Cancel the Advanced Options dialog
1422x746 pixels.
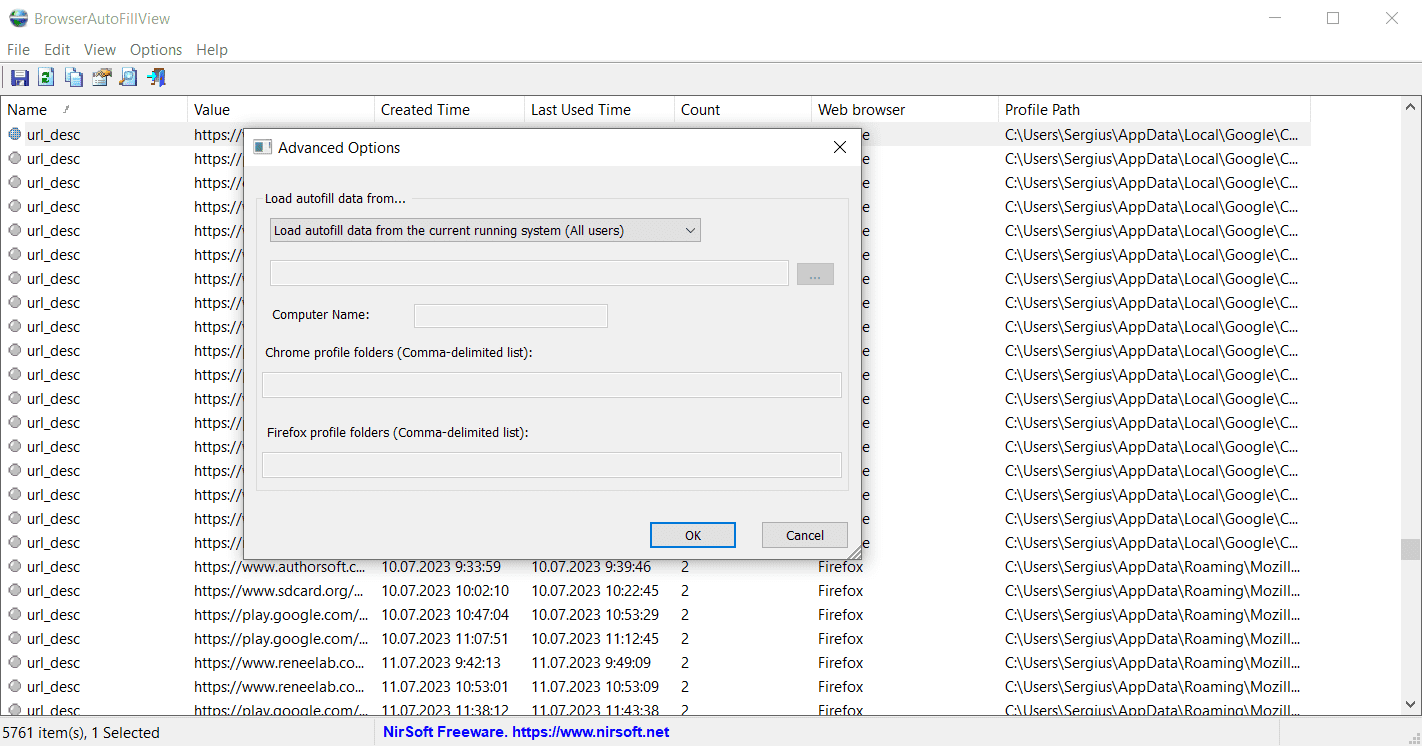tap(805, 535)
